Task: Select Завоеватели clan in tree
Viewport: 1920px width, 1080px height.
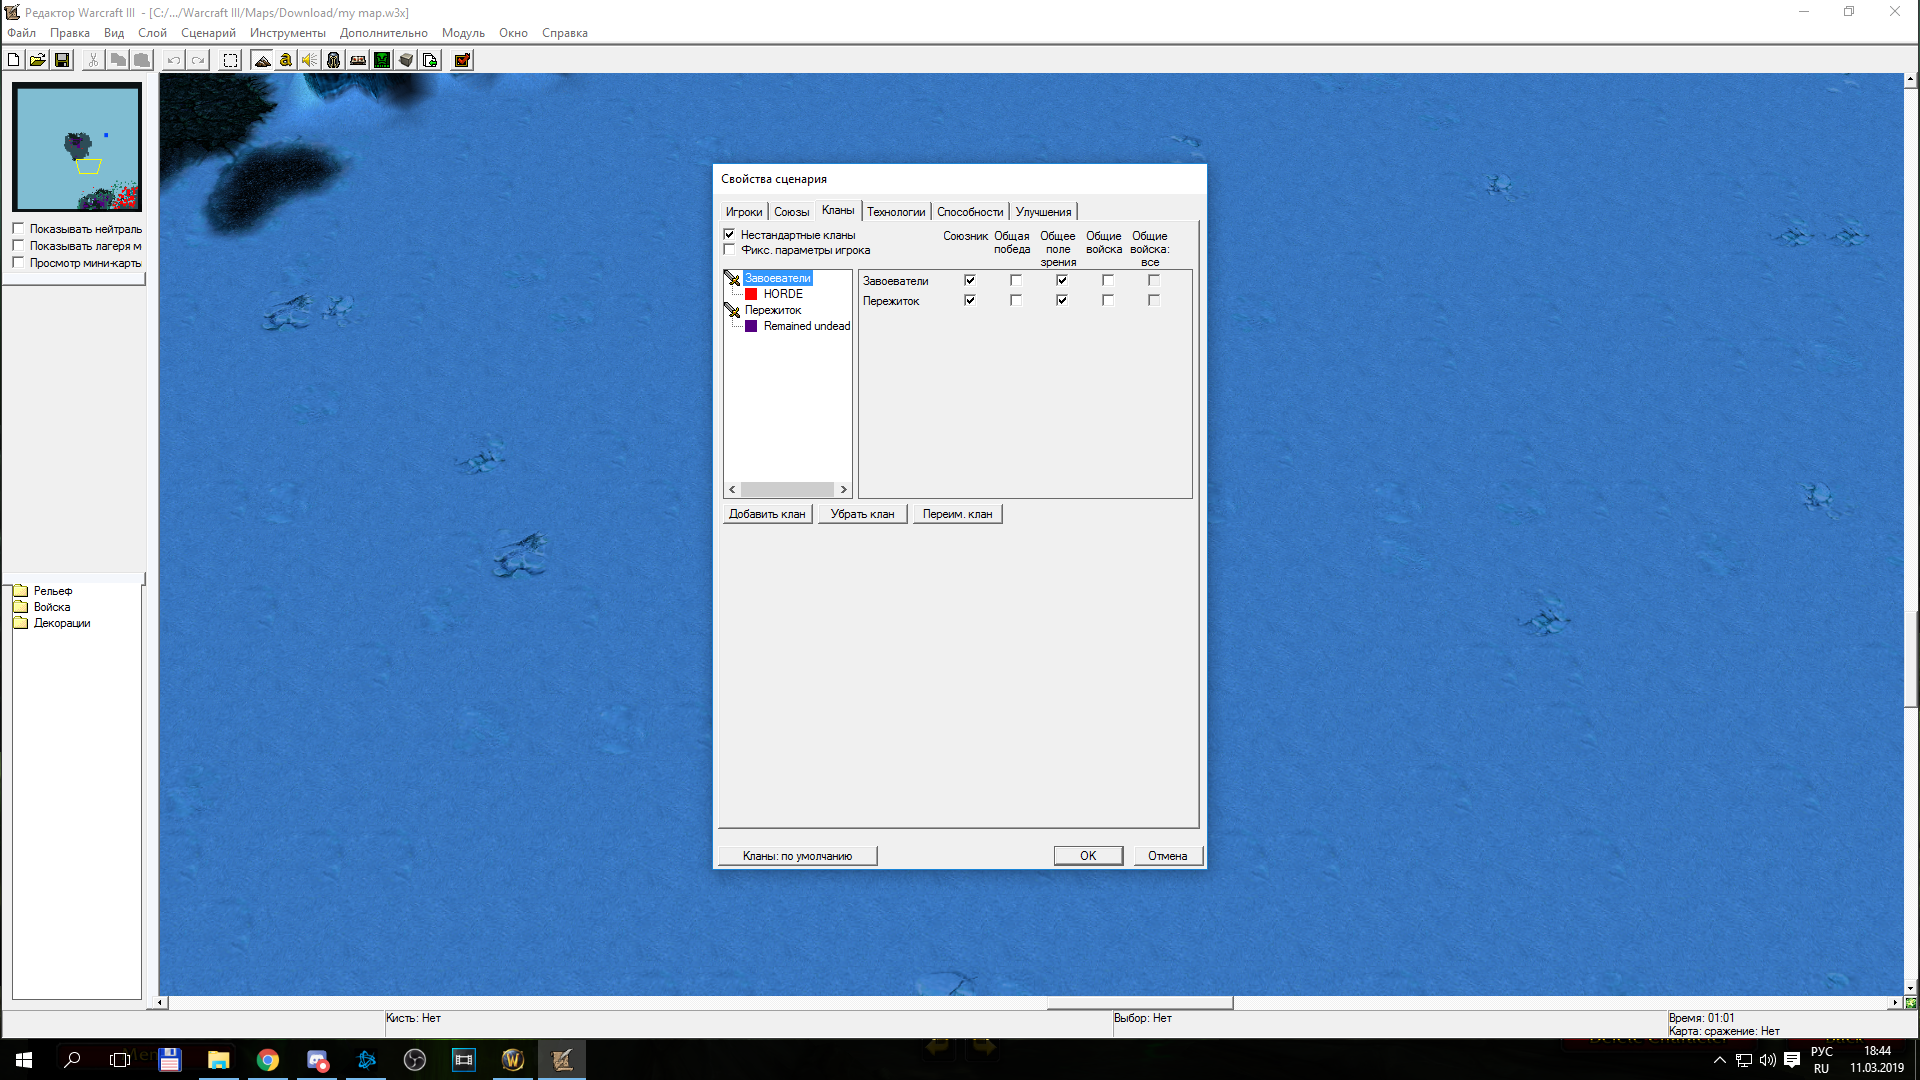Action: (777, 278)
